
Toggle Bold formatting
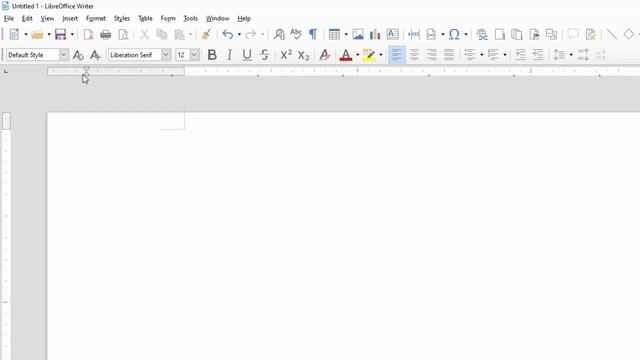coord(212,55)
